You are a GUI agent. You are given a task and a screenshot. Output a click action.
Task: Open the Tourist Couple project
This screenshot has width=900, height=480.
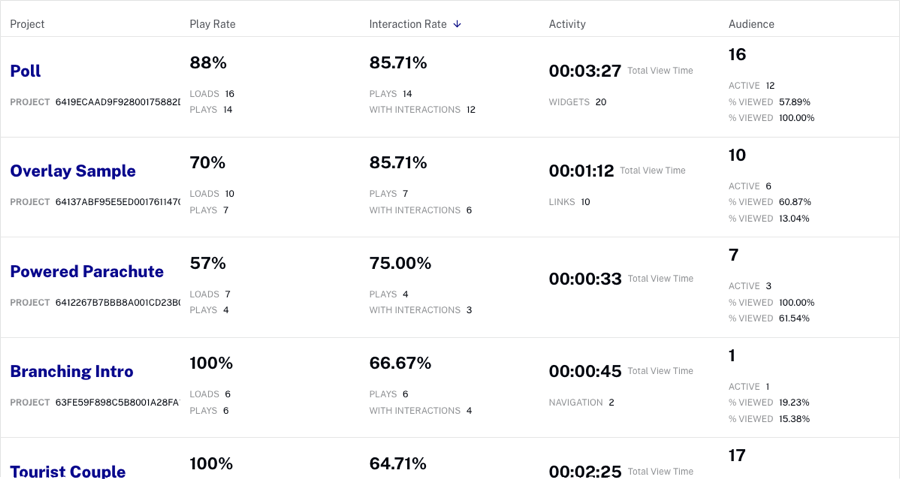click(68, 470)
